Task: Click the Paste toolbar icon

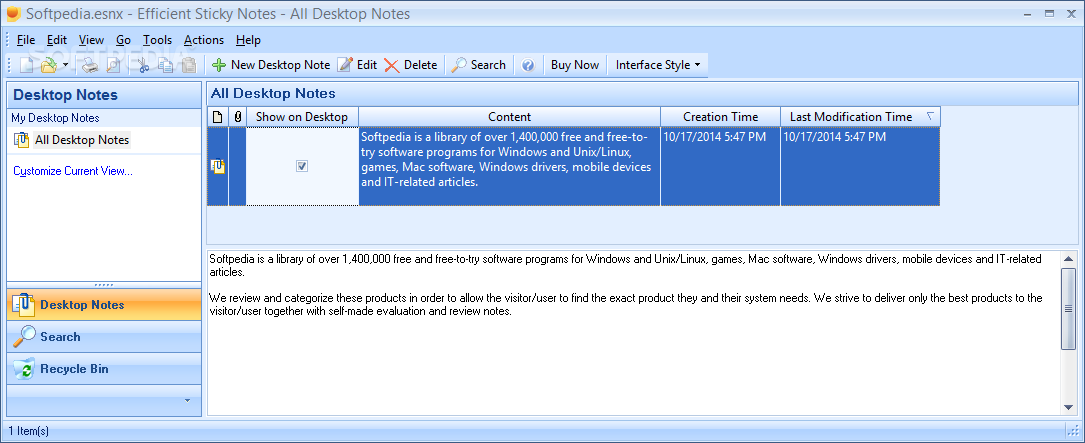Action: (189, 65)
